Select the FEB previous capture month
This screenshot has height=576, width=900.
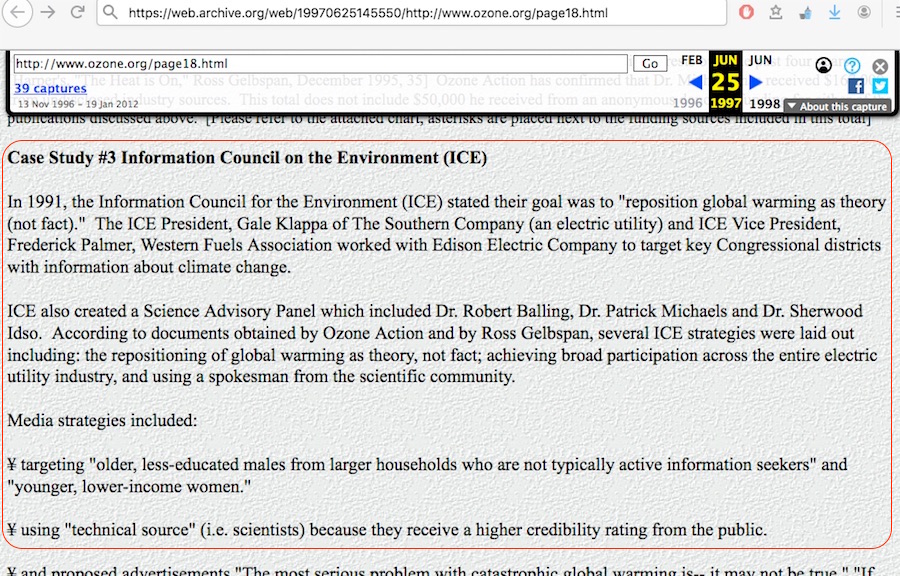point(691,60)
